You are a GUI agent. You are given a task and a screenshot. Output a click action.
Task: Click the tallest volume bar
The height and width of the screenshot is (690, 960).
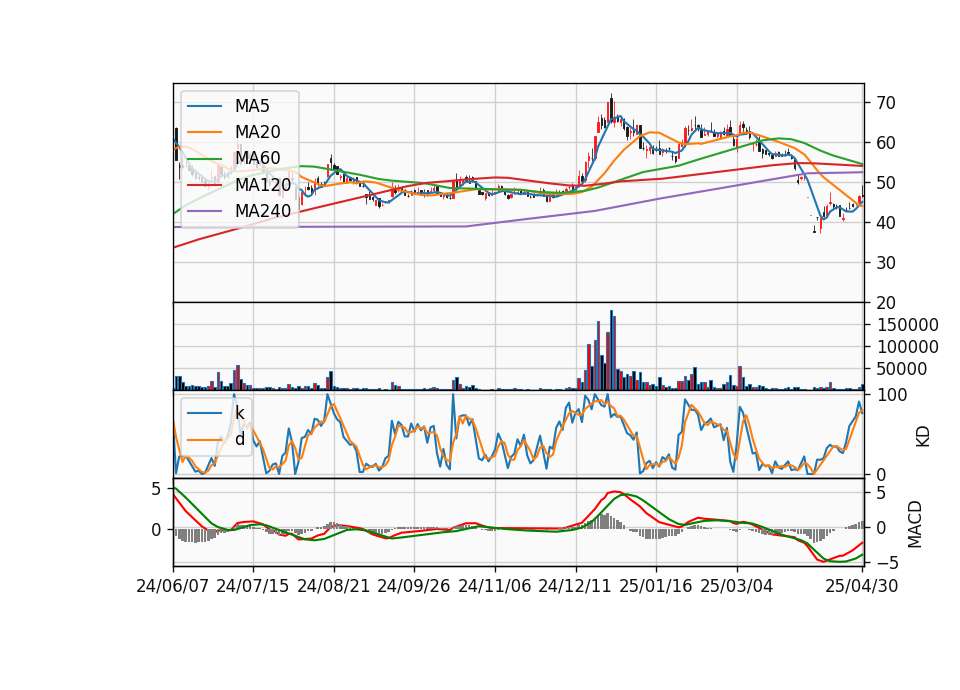point(611,350)
